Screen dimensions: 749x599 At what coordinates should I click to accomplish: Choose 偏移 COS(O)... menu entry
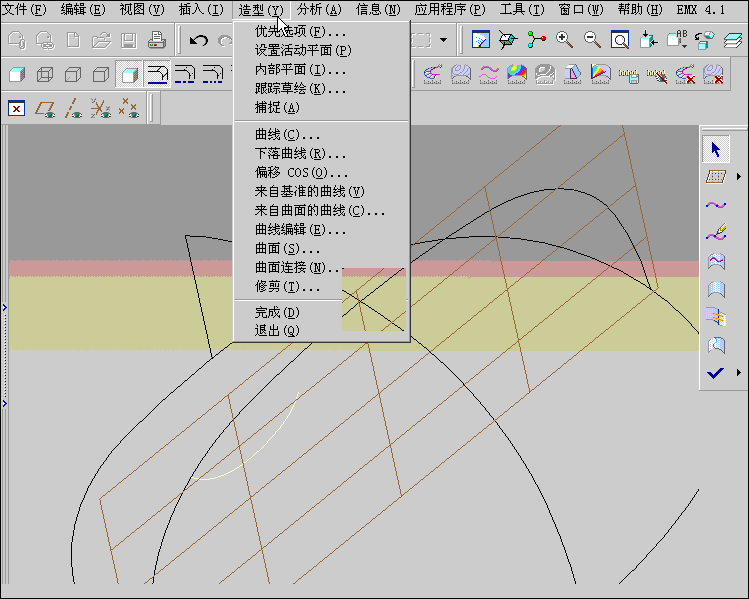click(x=321, y=172)
